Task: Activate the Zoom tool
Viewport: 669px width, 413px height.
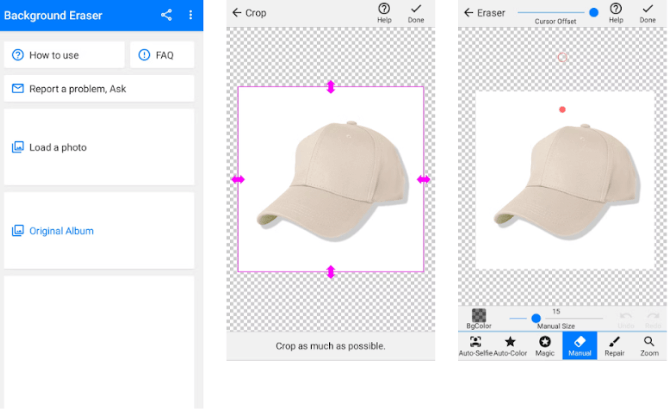Action: pyautogui.click(x=649, y=346)
